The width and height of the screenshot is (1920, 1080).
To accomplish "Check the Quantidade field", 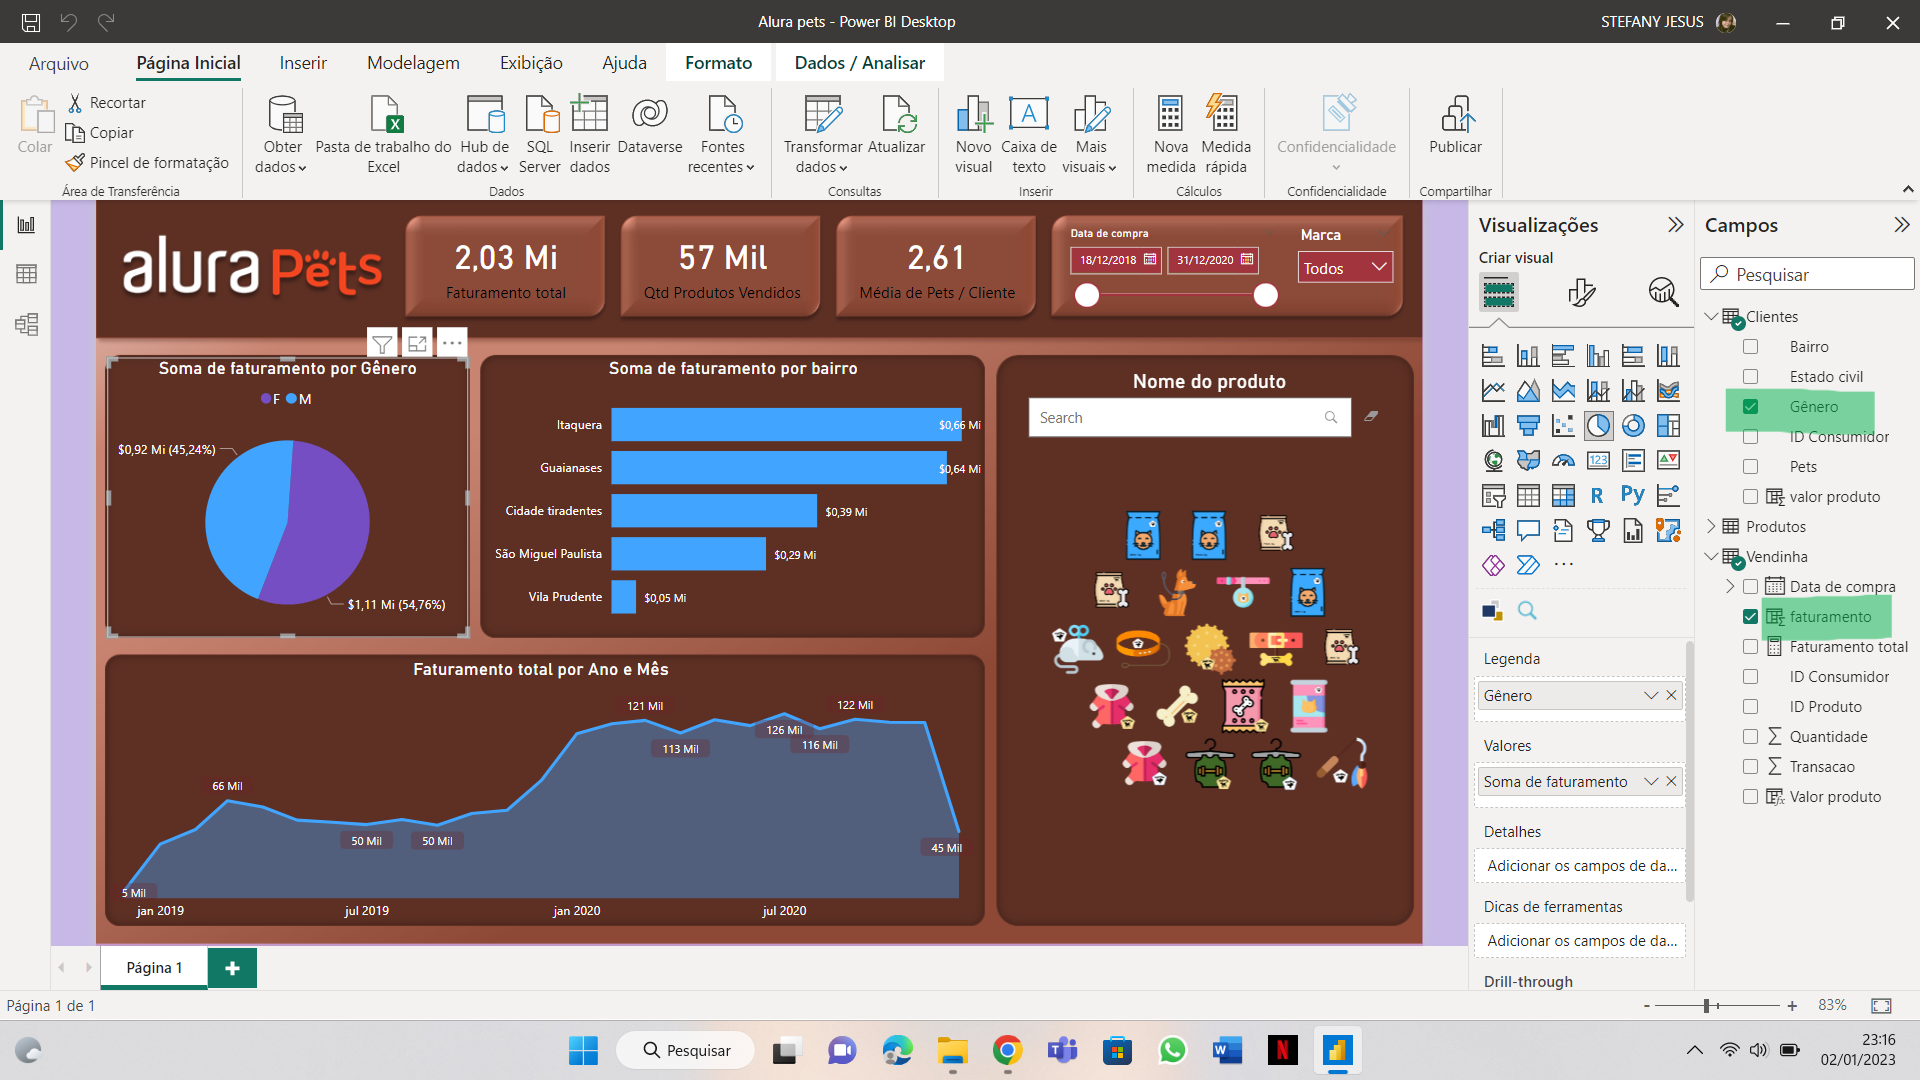I will click(1750, 737).
